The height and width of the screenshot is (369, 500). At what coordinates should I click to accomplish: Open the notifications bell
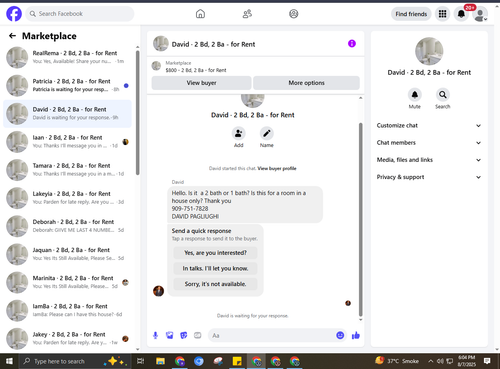pos(461,14)
